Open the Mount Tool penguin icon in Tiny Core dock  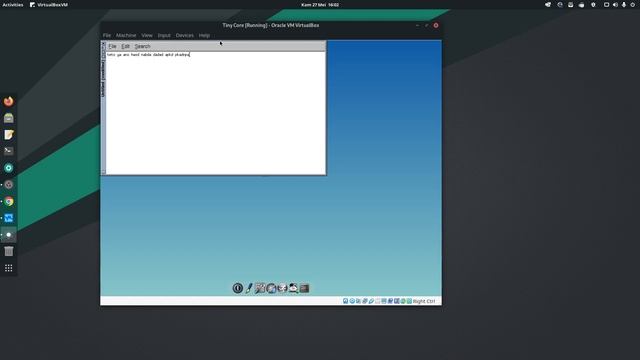293,288
